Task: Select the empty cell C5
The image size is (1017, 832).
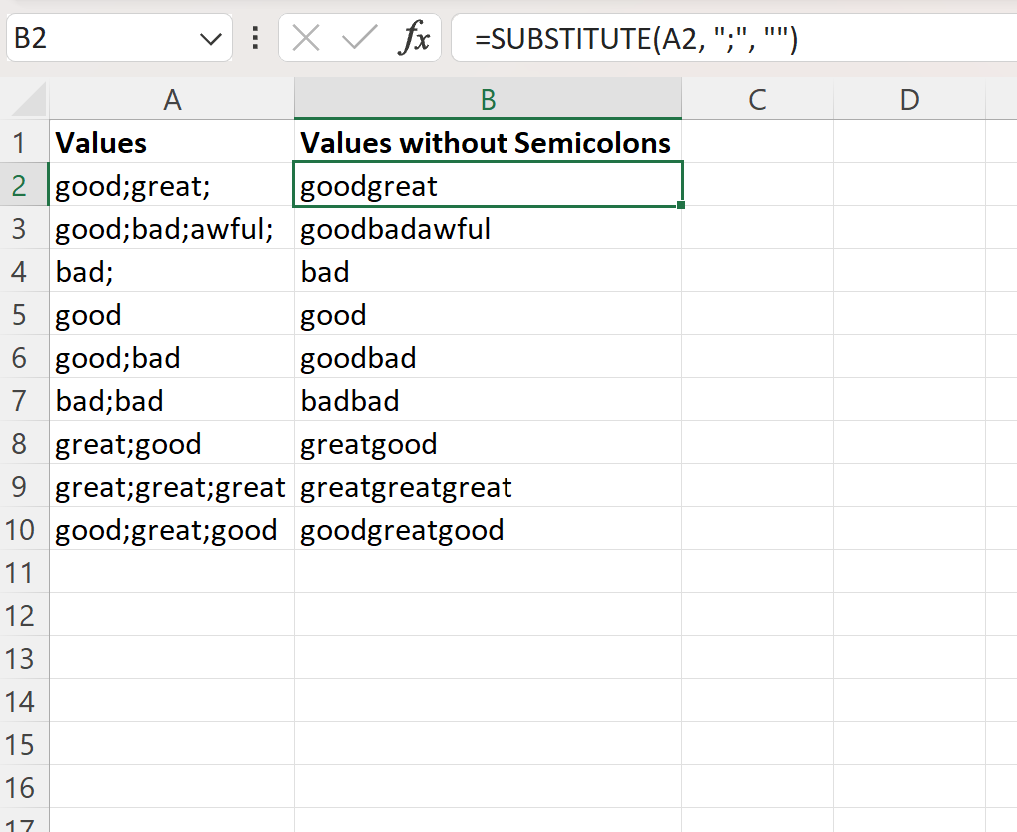Action: (757, 315)
